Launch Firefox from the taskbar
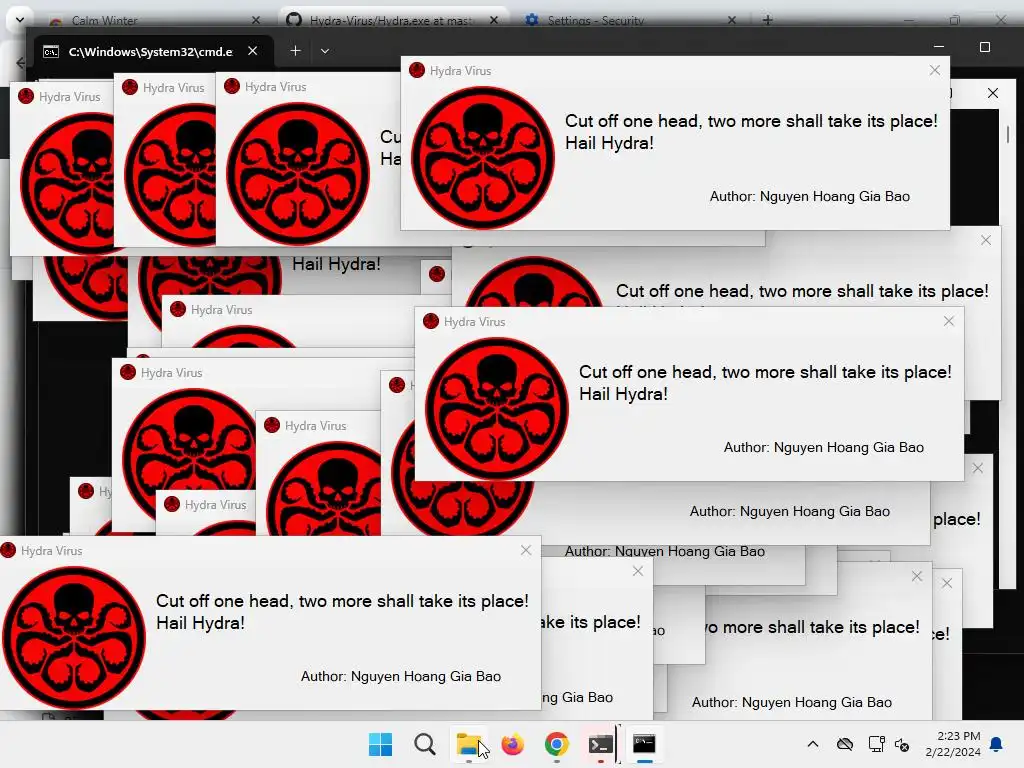The image size is (1024, 768). pyautogui.click(x=513, y=744)
